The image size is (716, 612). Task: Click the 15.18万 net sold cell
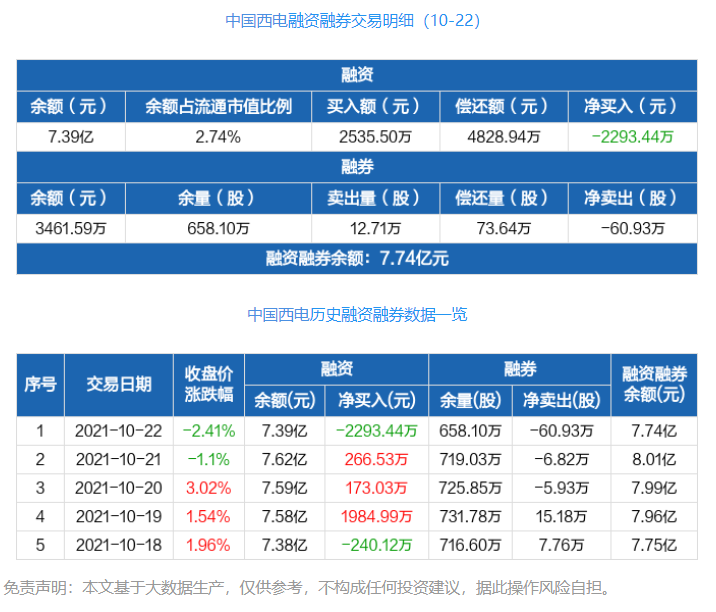coord(562,517)
